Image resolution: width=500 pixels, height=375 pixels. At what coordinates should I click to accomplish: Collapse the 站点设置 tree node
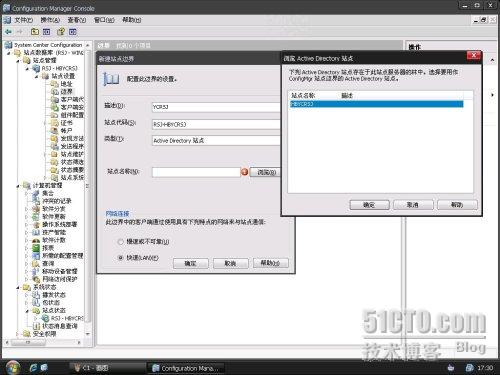coord(37,76)
